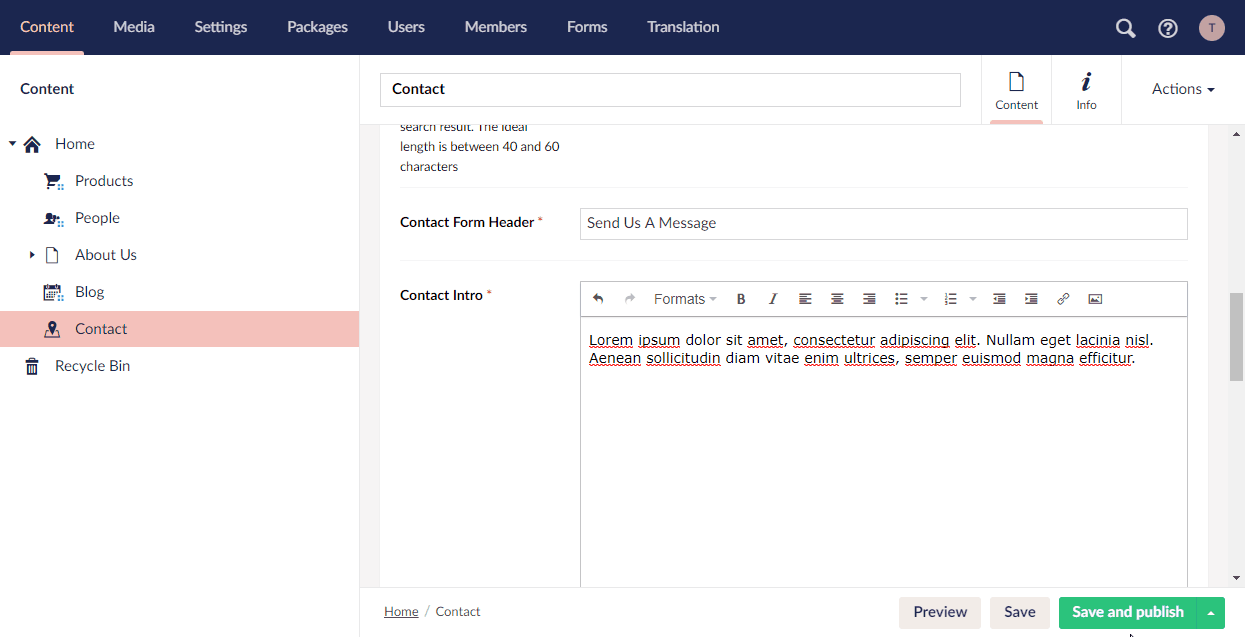
Task: Expand the numbered list style options
Action: (x=972, y=298)
